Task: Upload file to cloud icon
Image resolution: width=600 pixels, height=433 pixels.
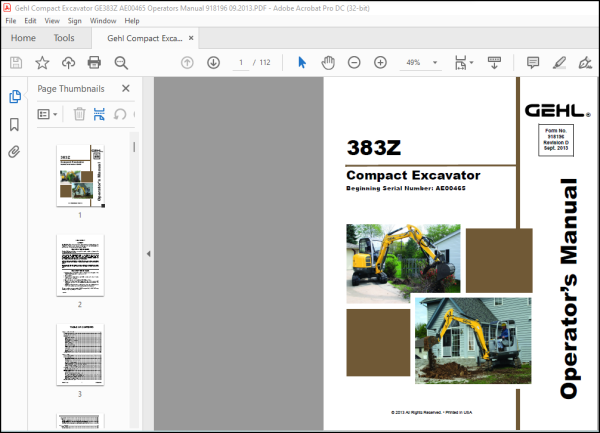Action: 68,62
